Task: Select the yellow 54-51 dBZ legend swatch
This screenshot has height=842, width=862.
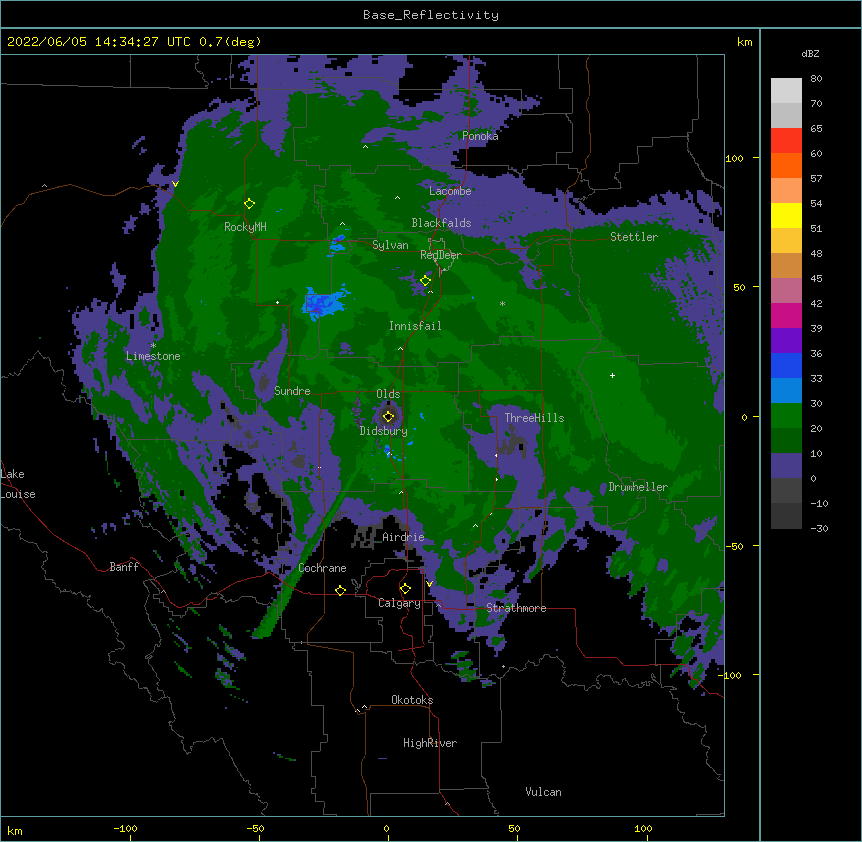Action: pyautogui.click(x=786, y=216)
